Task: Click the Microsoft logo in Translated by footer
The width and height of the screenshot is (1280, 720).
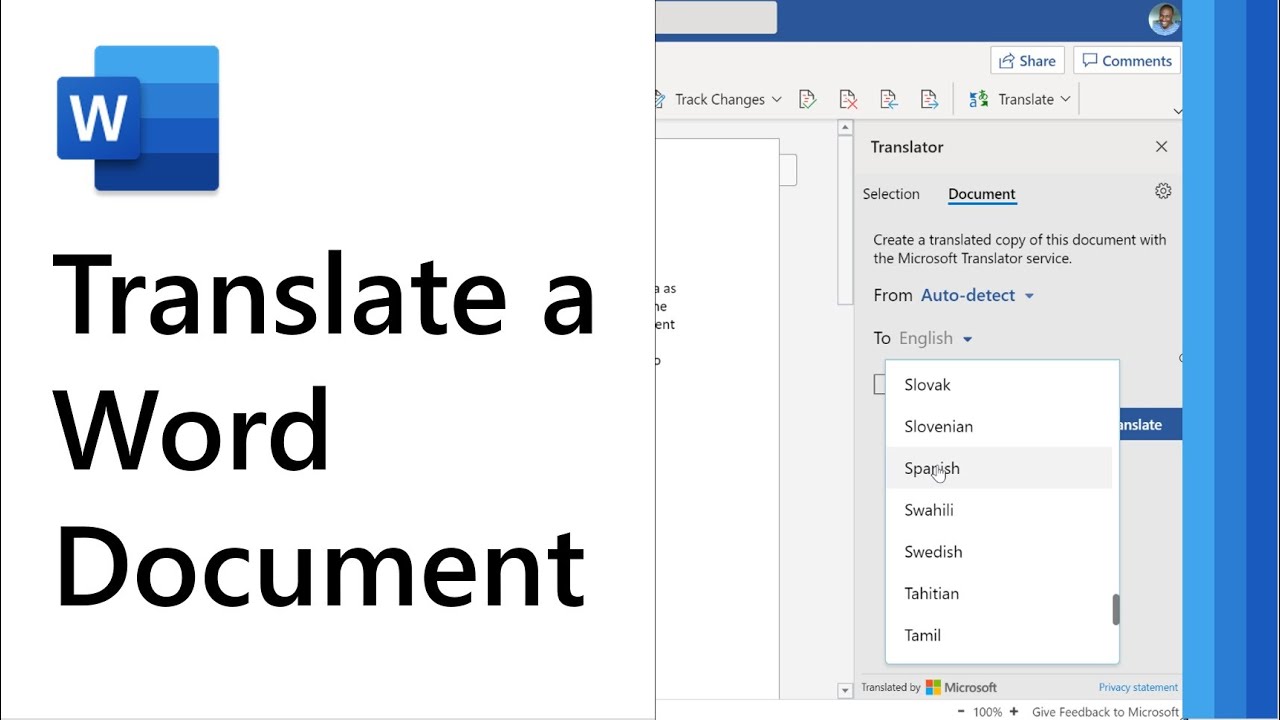Action: tap(961, 687)
